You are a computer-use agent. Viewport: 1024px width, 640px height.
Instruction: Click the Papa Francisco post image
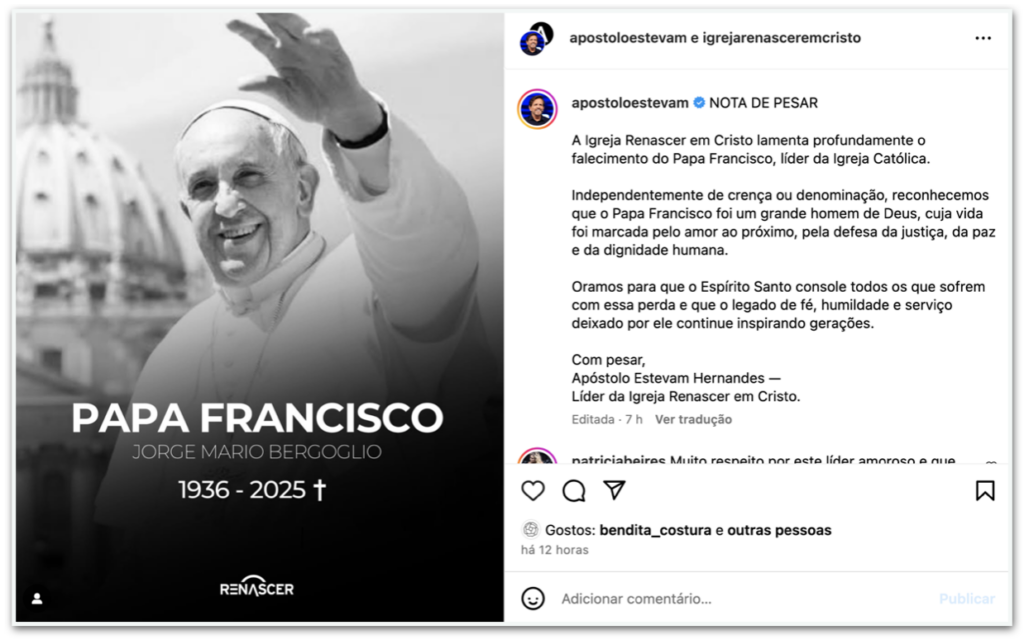[260, 317]
